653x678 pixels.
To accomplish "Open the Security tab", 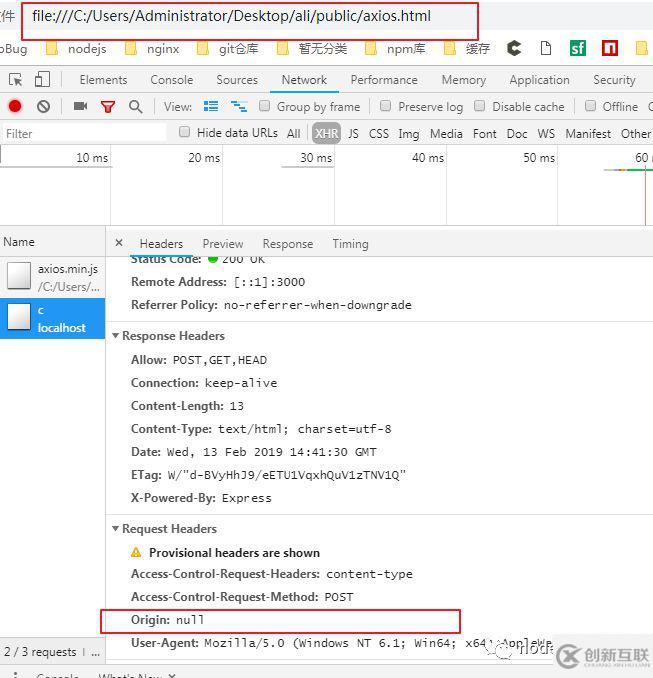I will [614, 80].
